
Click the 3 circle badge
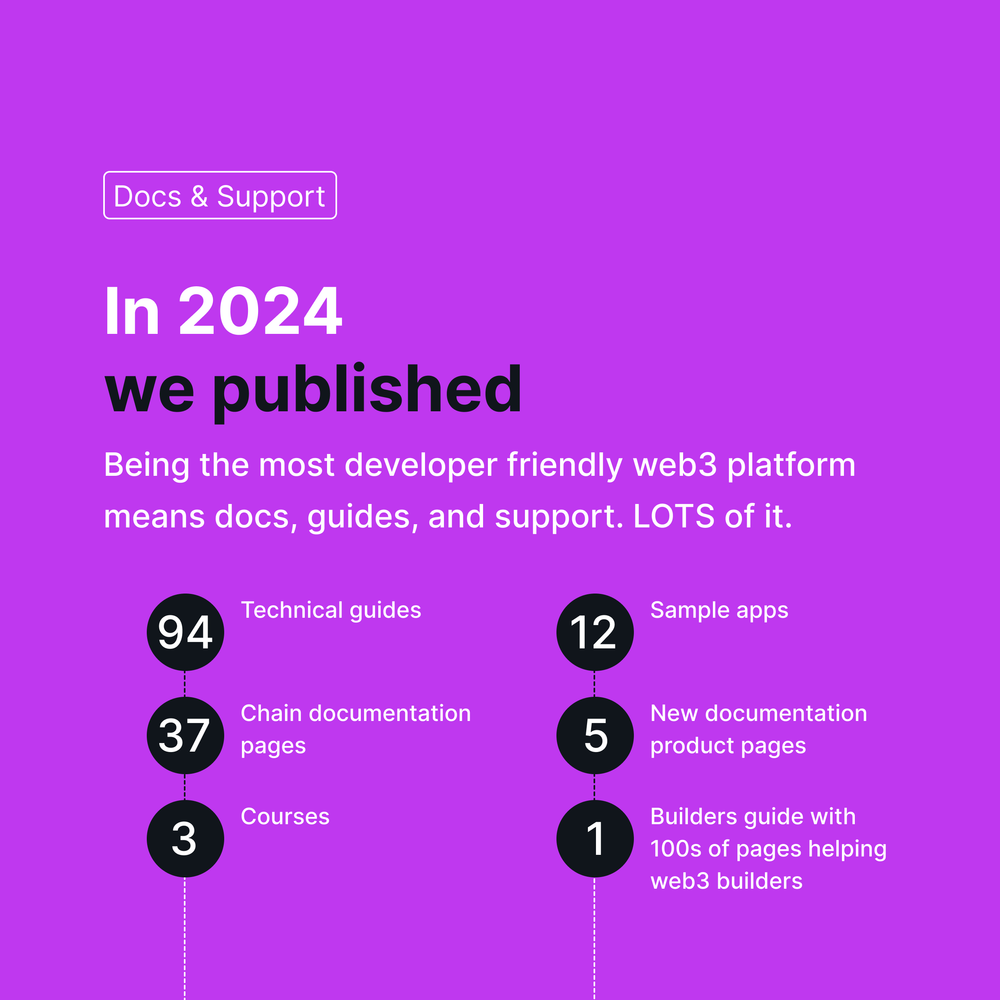pos(185,839)
